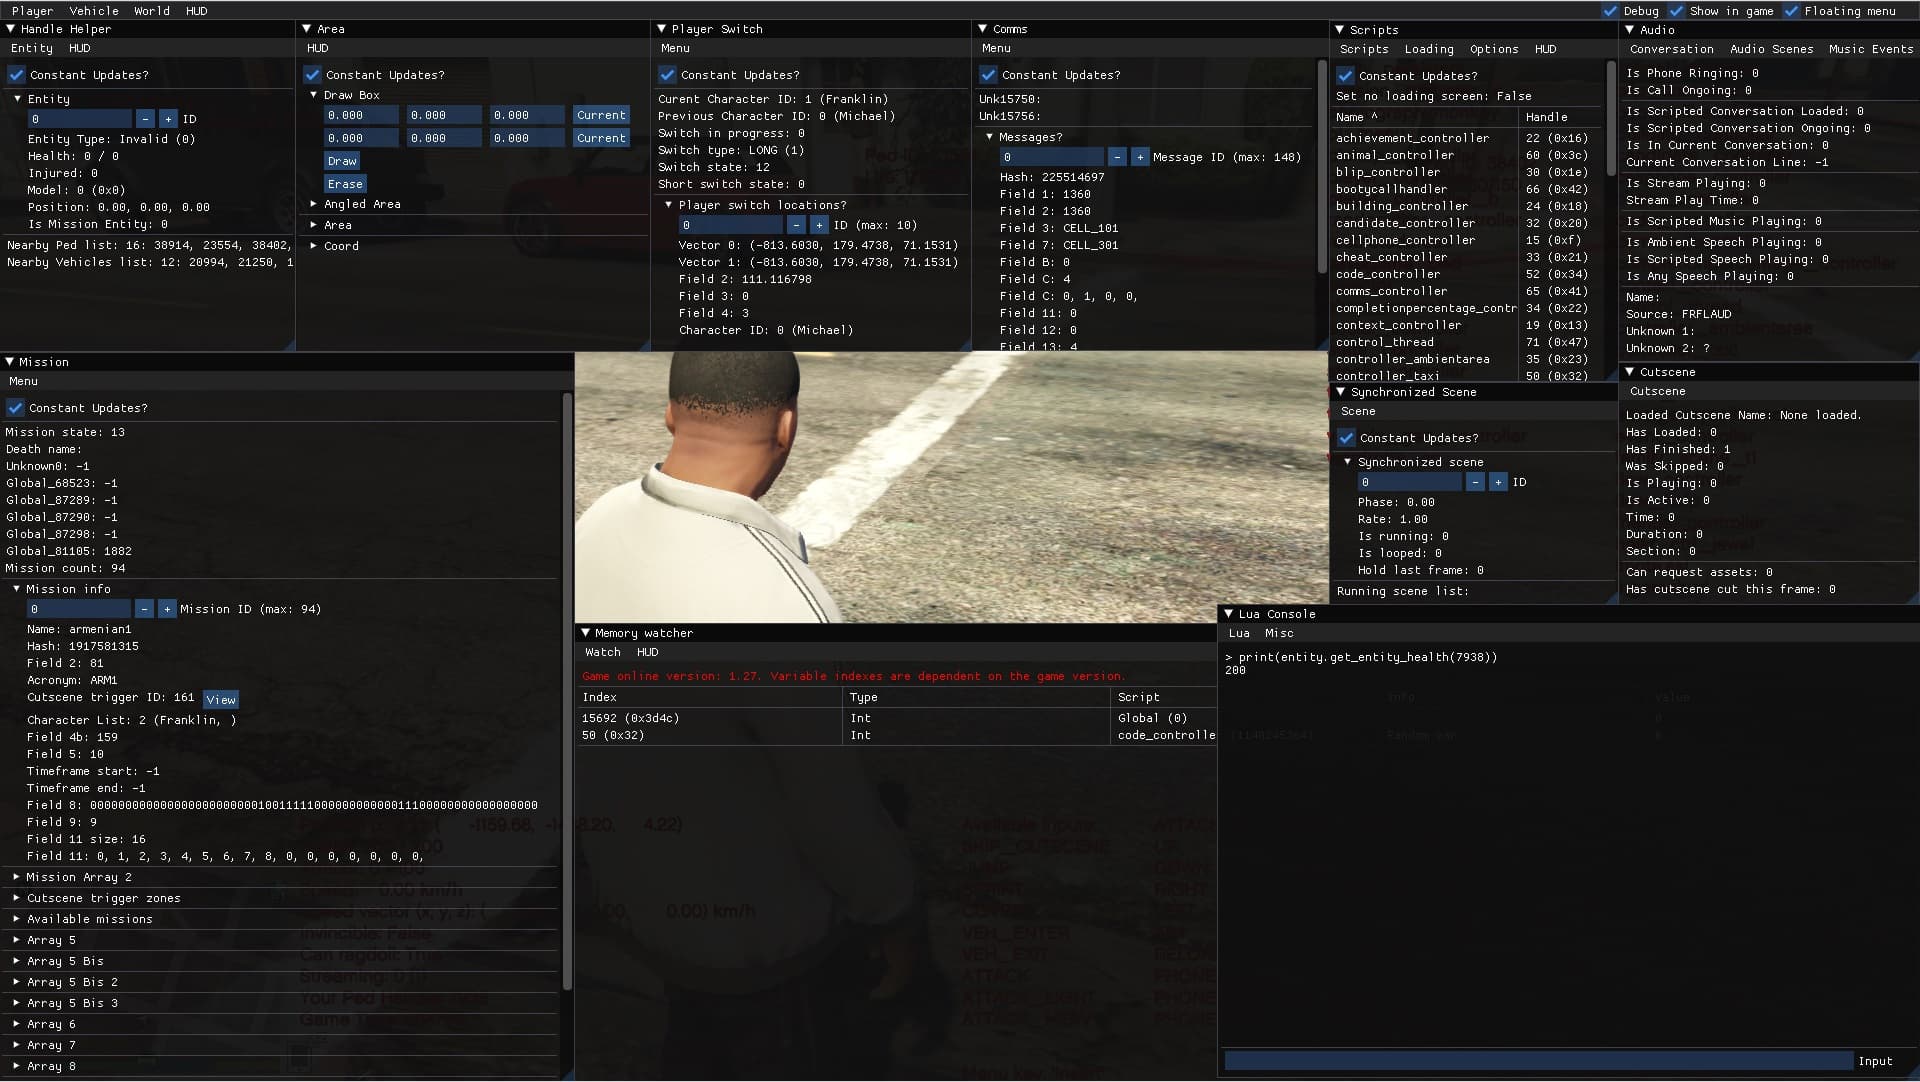
Task: Disable Floating menu checkbox
Action: click(1792, 11)
